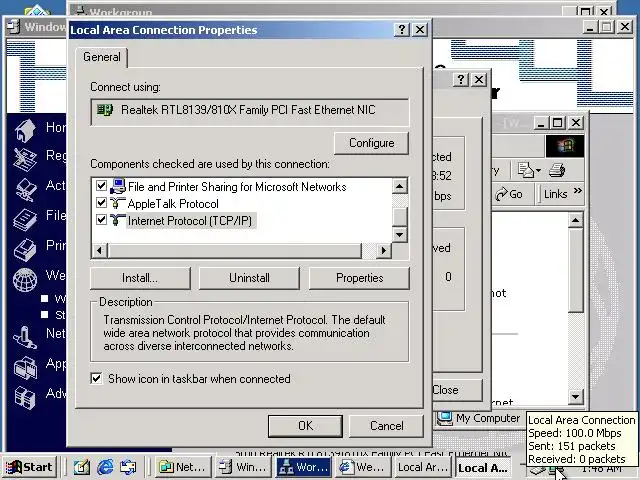Click the component list scroll left arrow

pos(100,250)
